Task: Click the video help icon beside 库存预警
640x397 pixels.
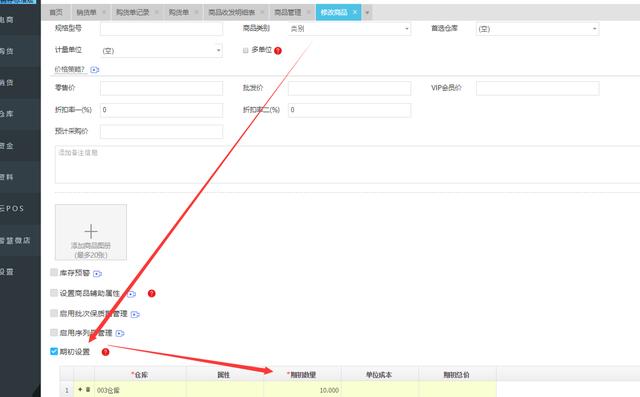Action: [x=97, y=274]
